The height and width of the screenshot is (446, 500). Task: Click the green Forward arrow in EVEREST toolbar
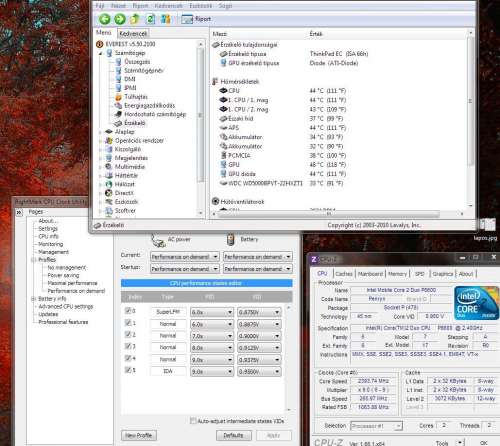click(x=120, y=19)
